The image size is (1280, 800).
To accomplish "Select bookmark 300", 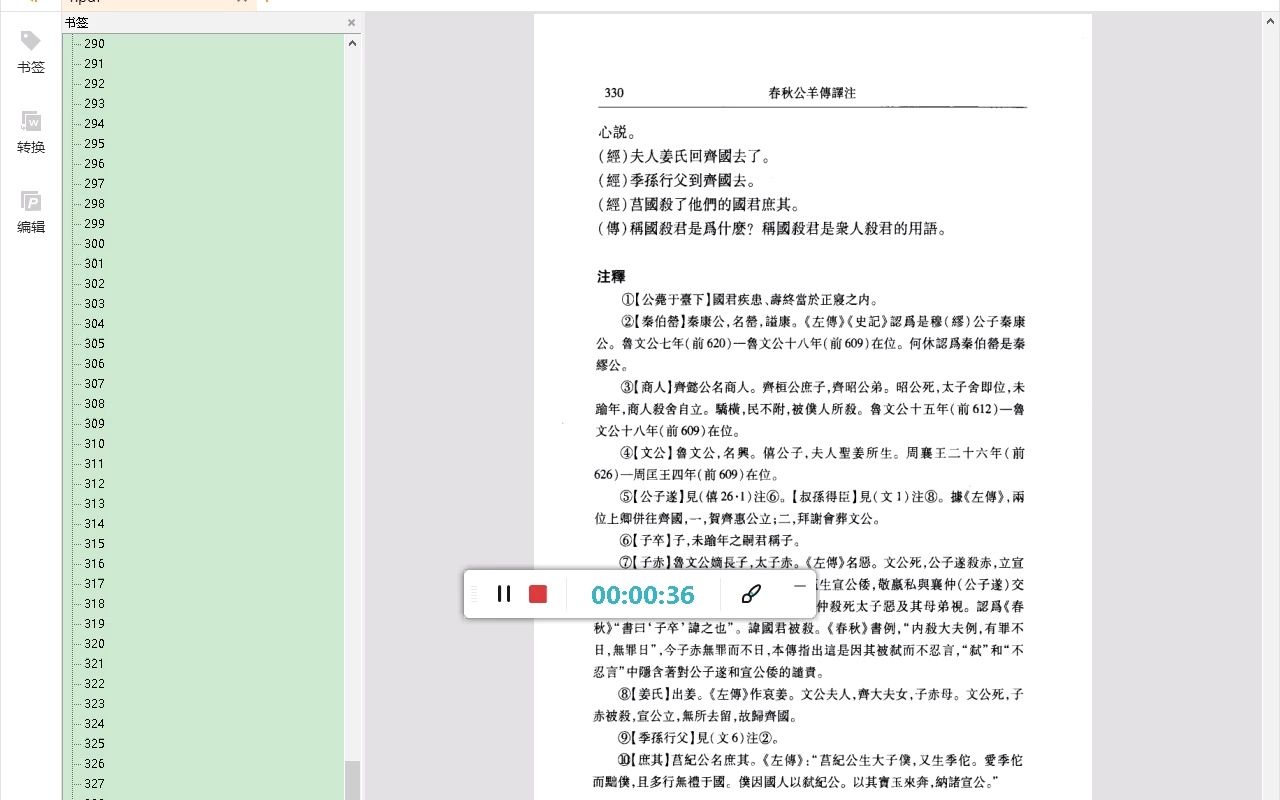I will (x=94, y=244).
